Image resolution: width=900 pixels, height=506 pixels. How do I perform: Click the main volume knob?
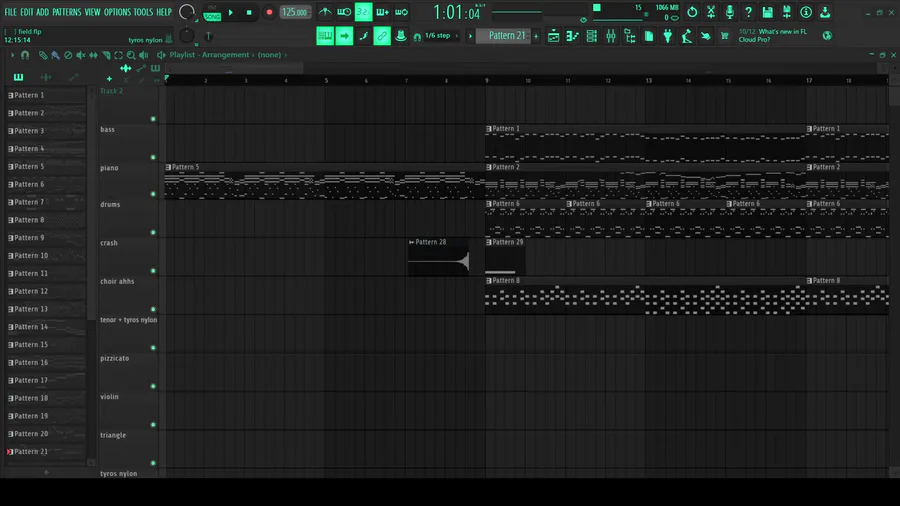coord(187,11)
